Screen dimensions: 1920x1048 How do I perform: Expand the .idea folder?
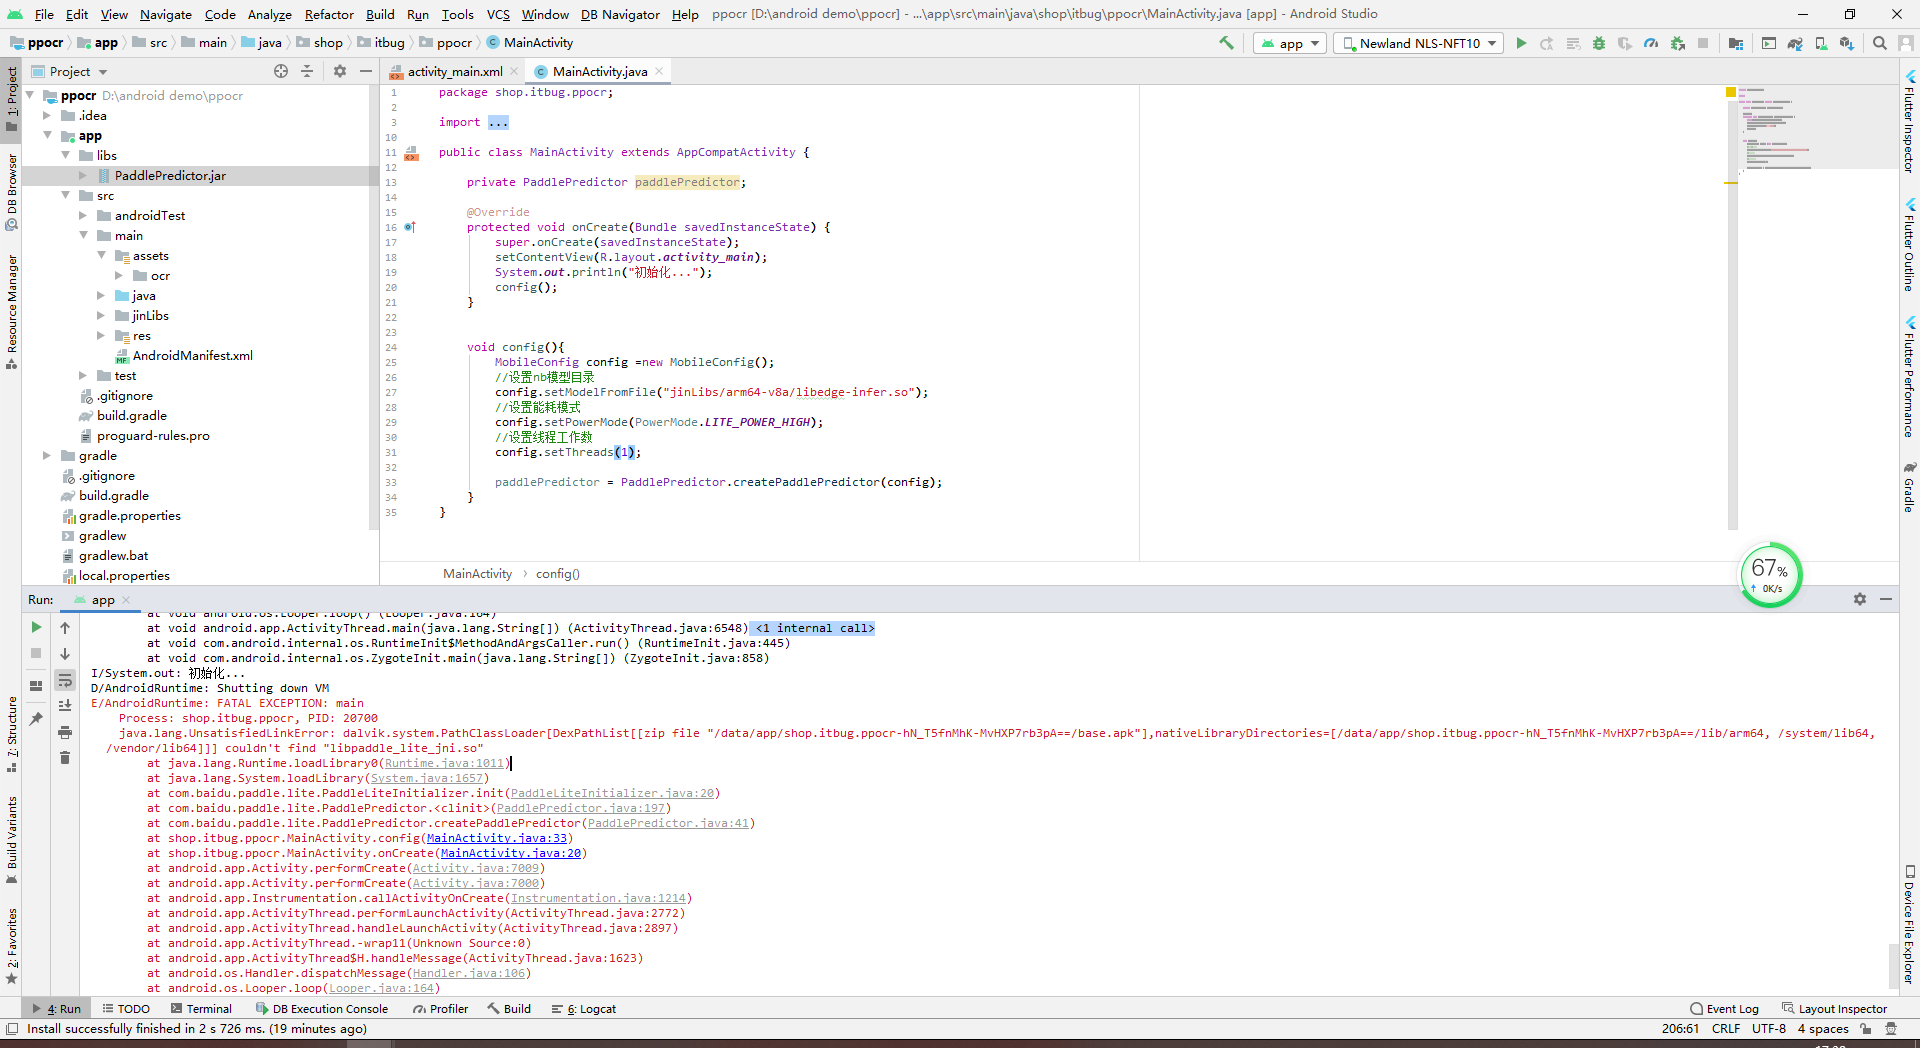(47, 115)
